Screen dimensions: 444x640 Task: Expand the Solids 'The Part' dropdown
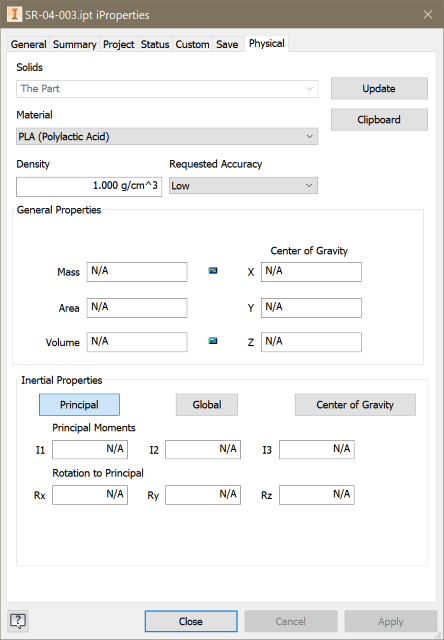click(167, 89)
